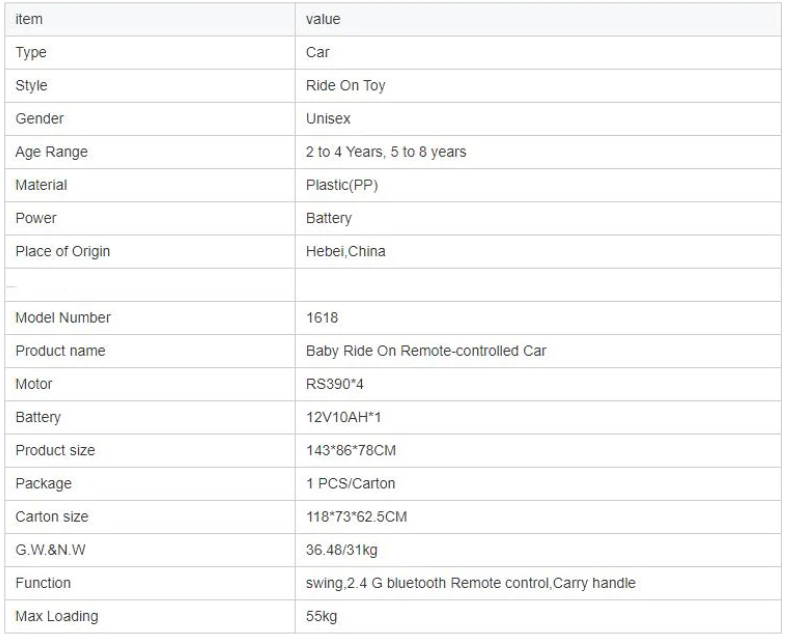Click the "Model Number" label cell
Screen dimensions: 788x641
(63, 318)
